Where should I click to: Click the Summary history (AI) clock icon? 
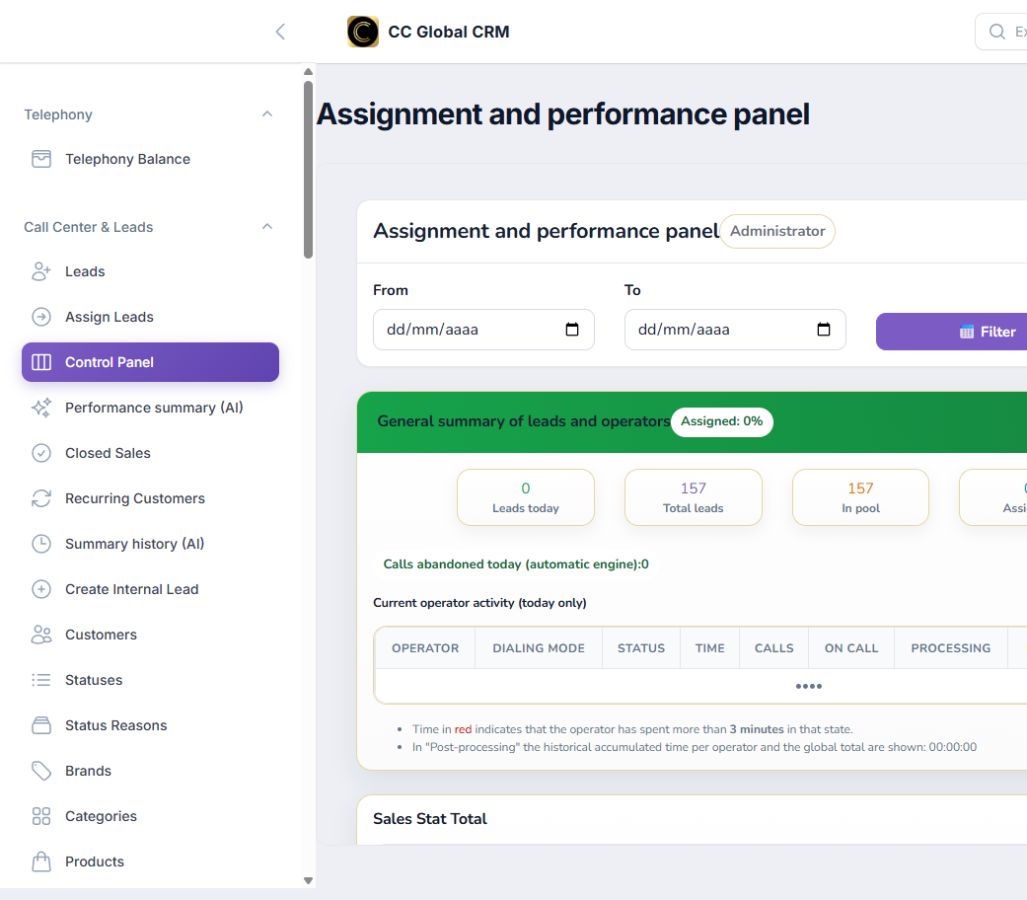(41, 544)
